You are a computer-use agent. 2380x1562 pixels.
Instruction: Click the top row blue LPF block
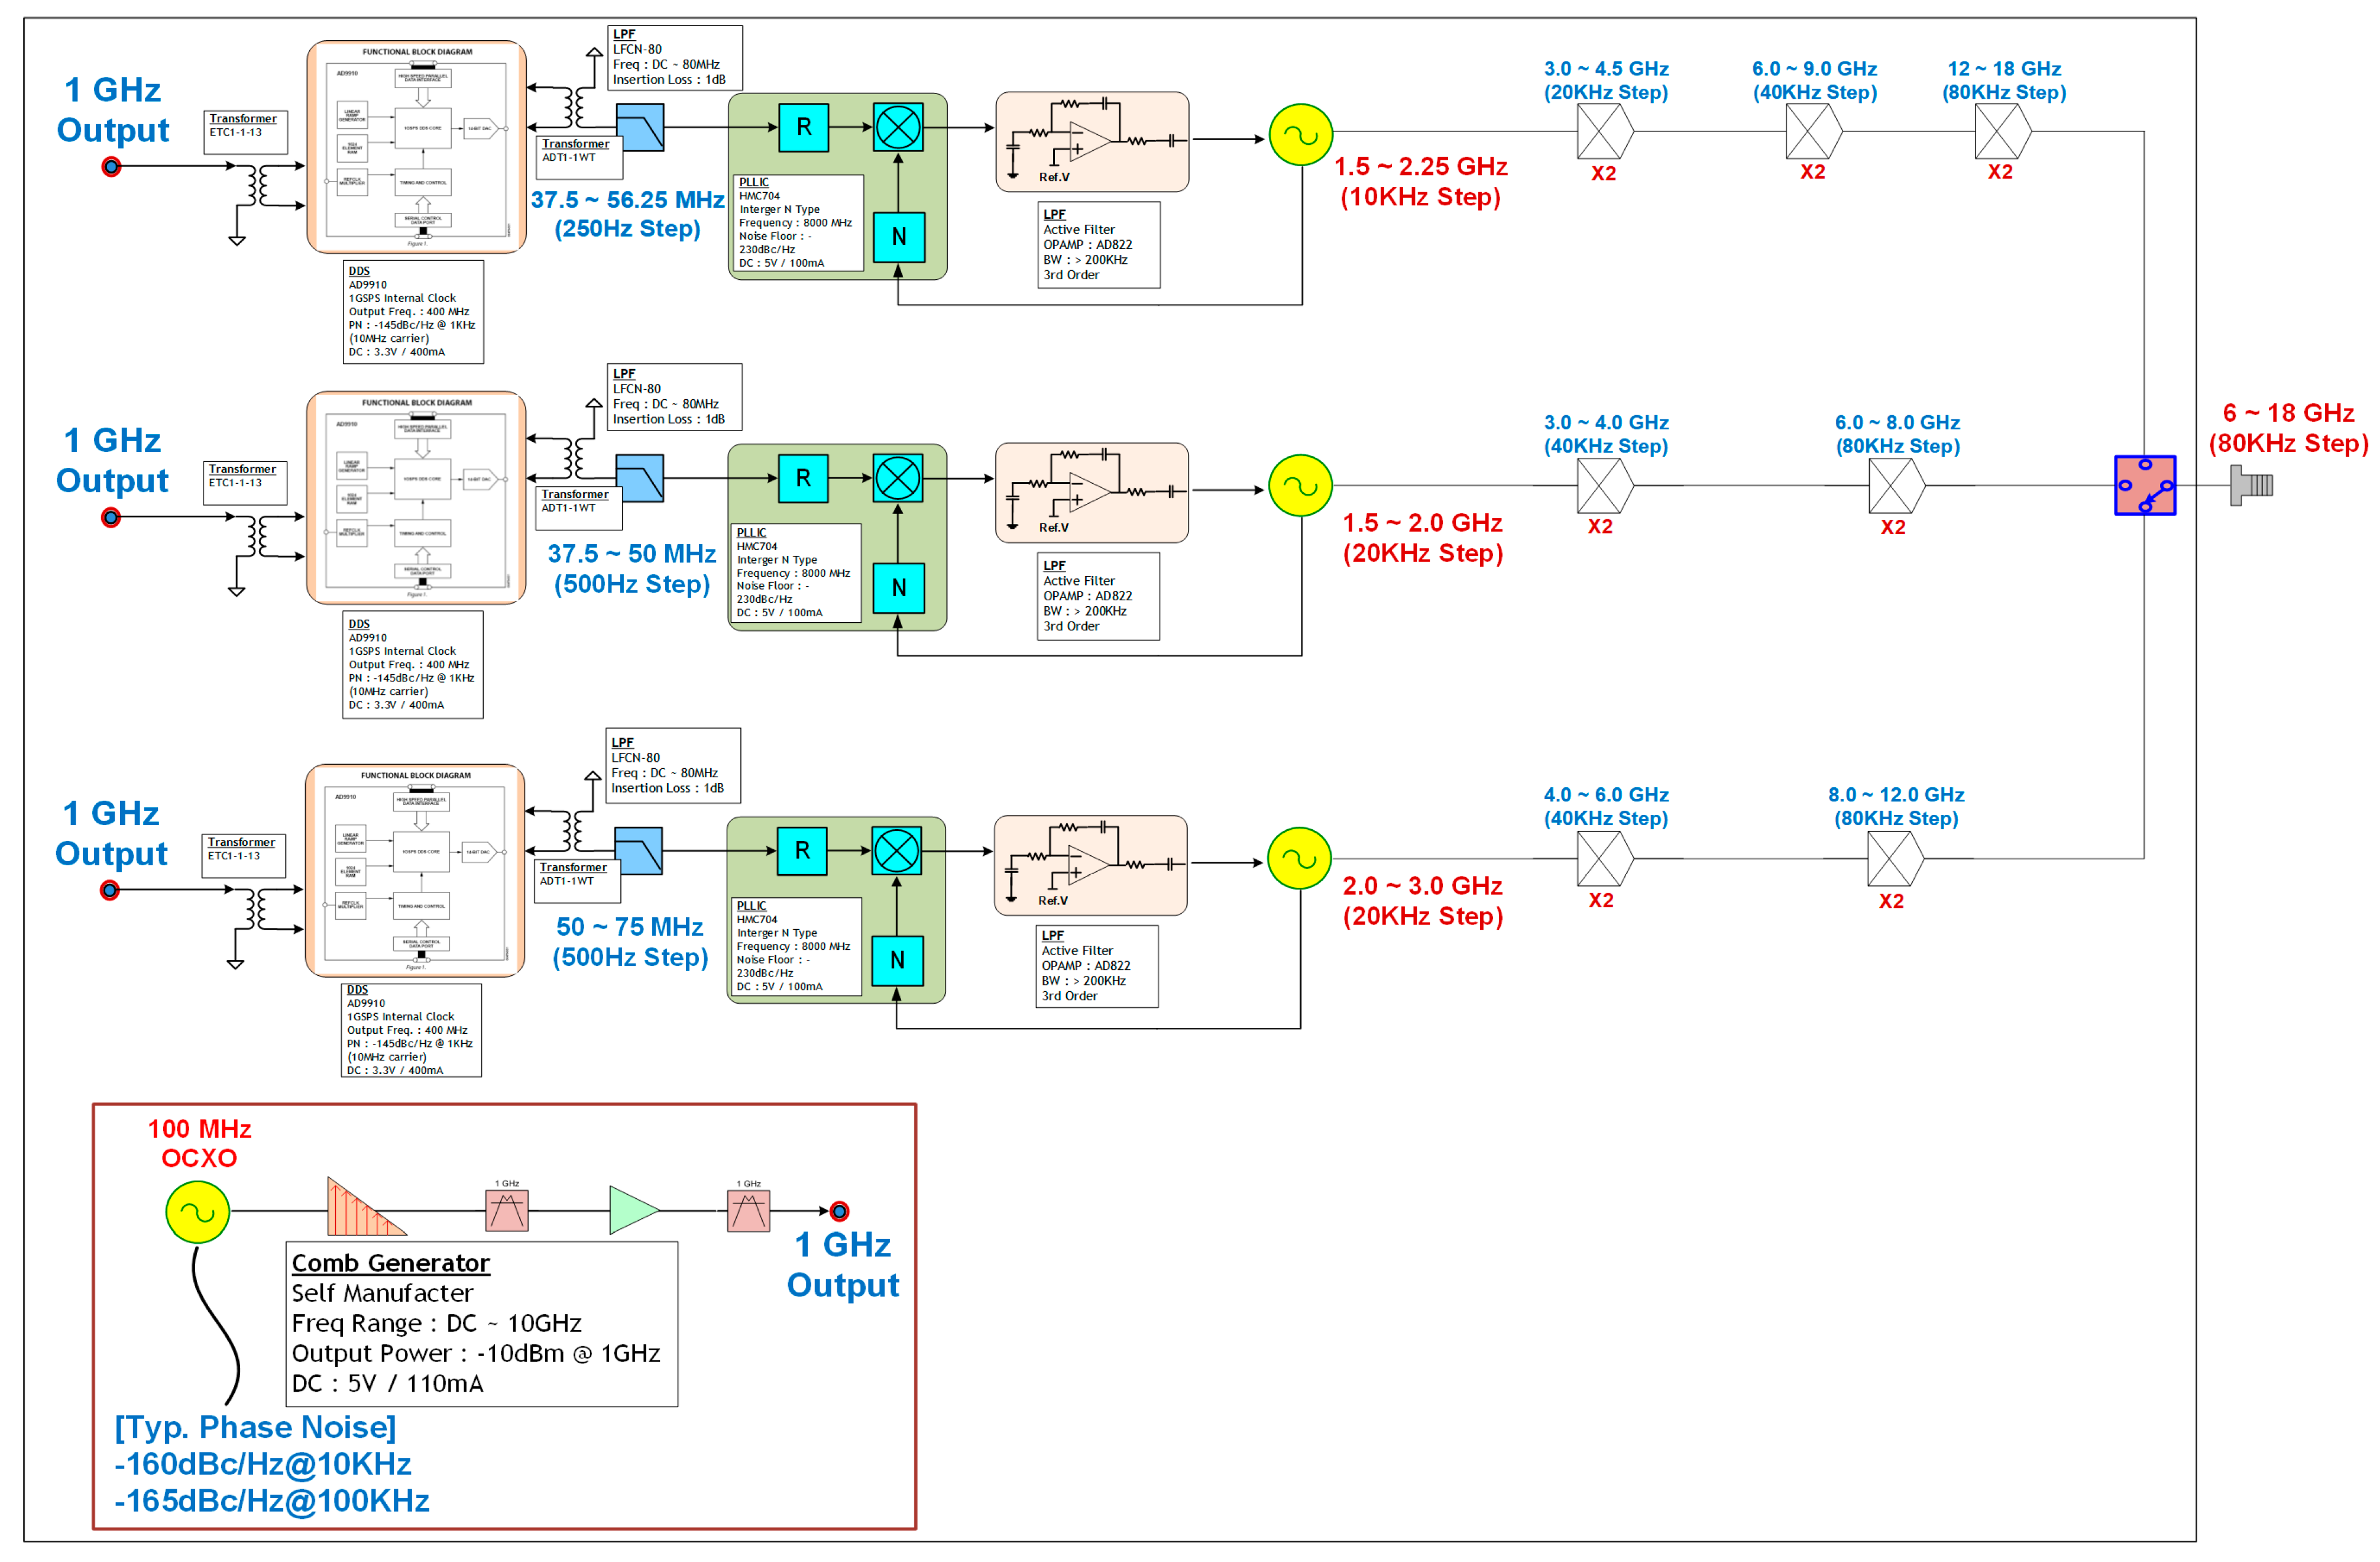(639, 127)
